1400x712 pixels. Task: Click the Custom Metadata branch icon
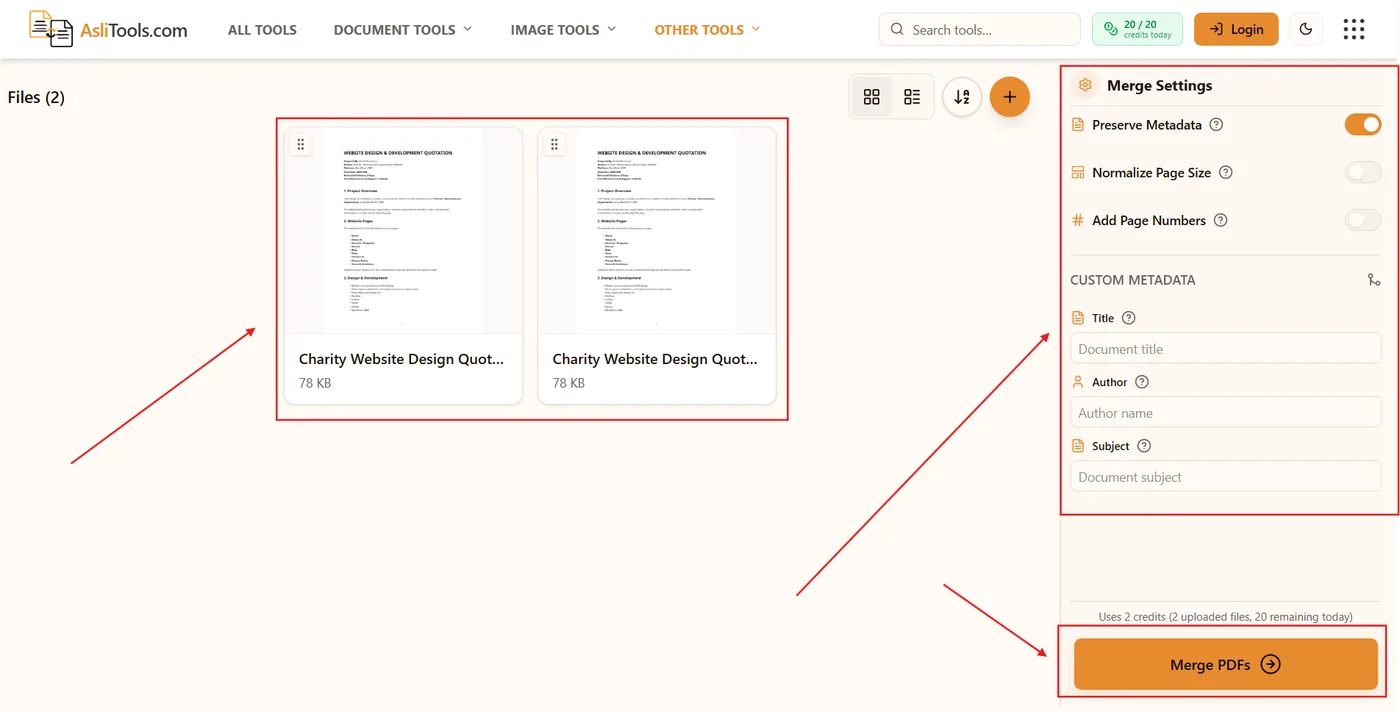(x=1374, y=280)
